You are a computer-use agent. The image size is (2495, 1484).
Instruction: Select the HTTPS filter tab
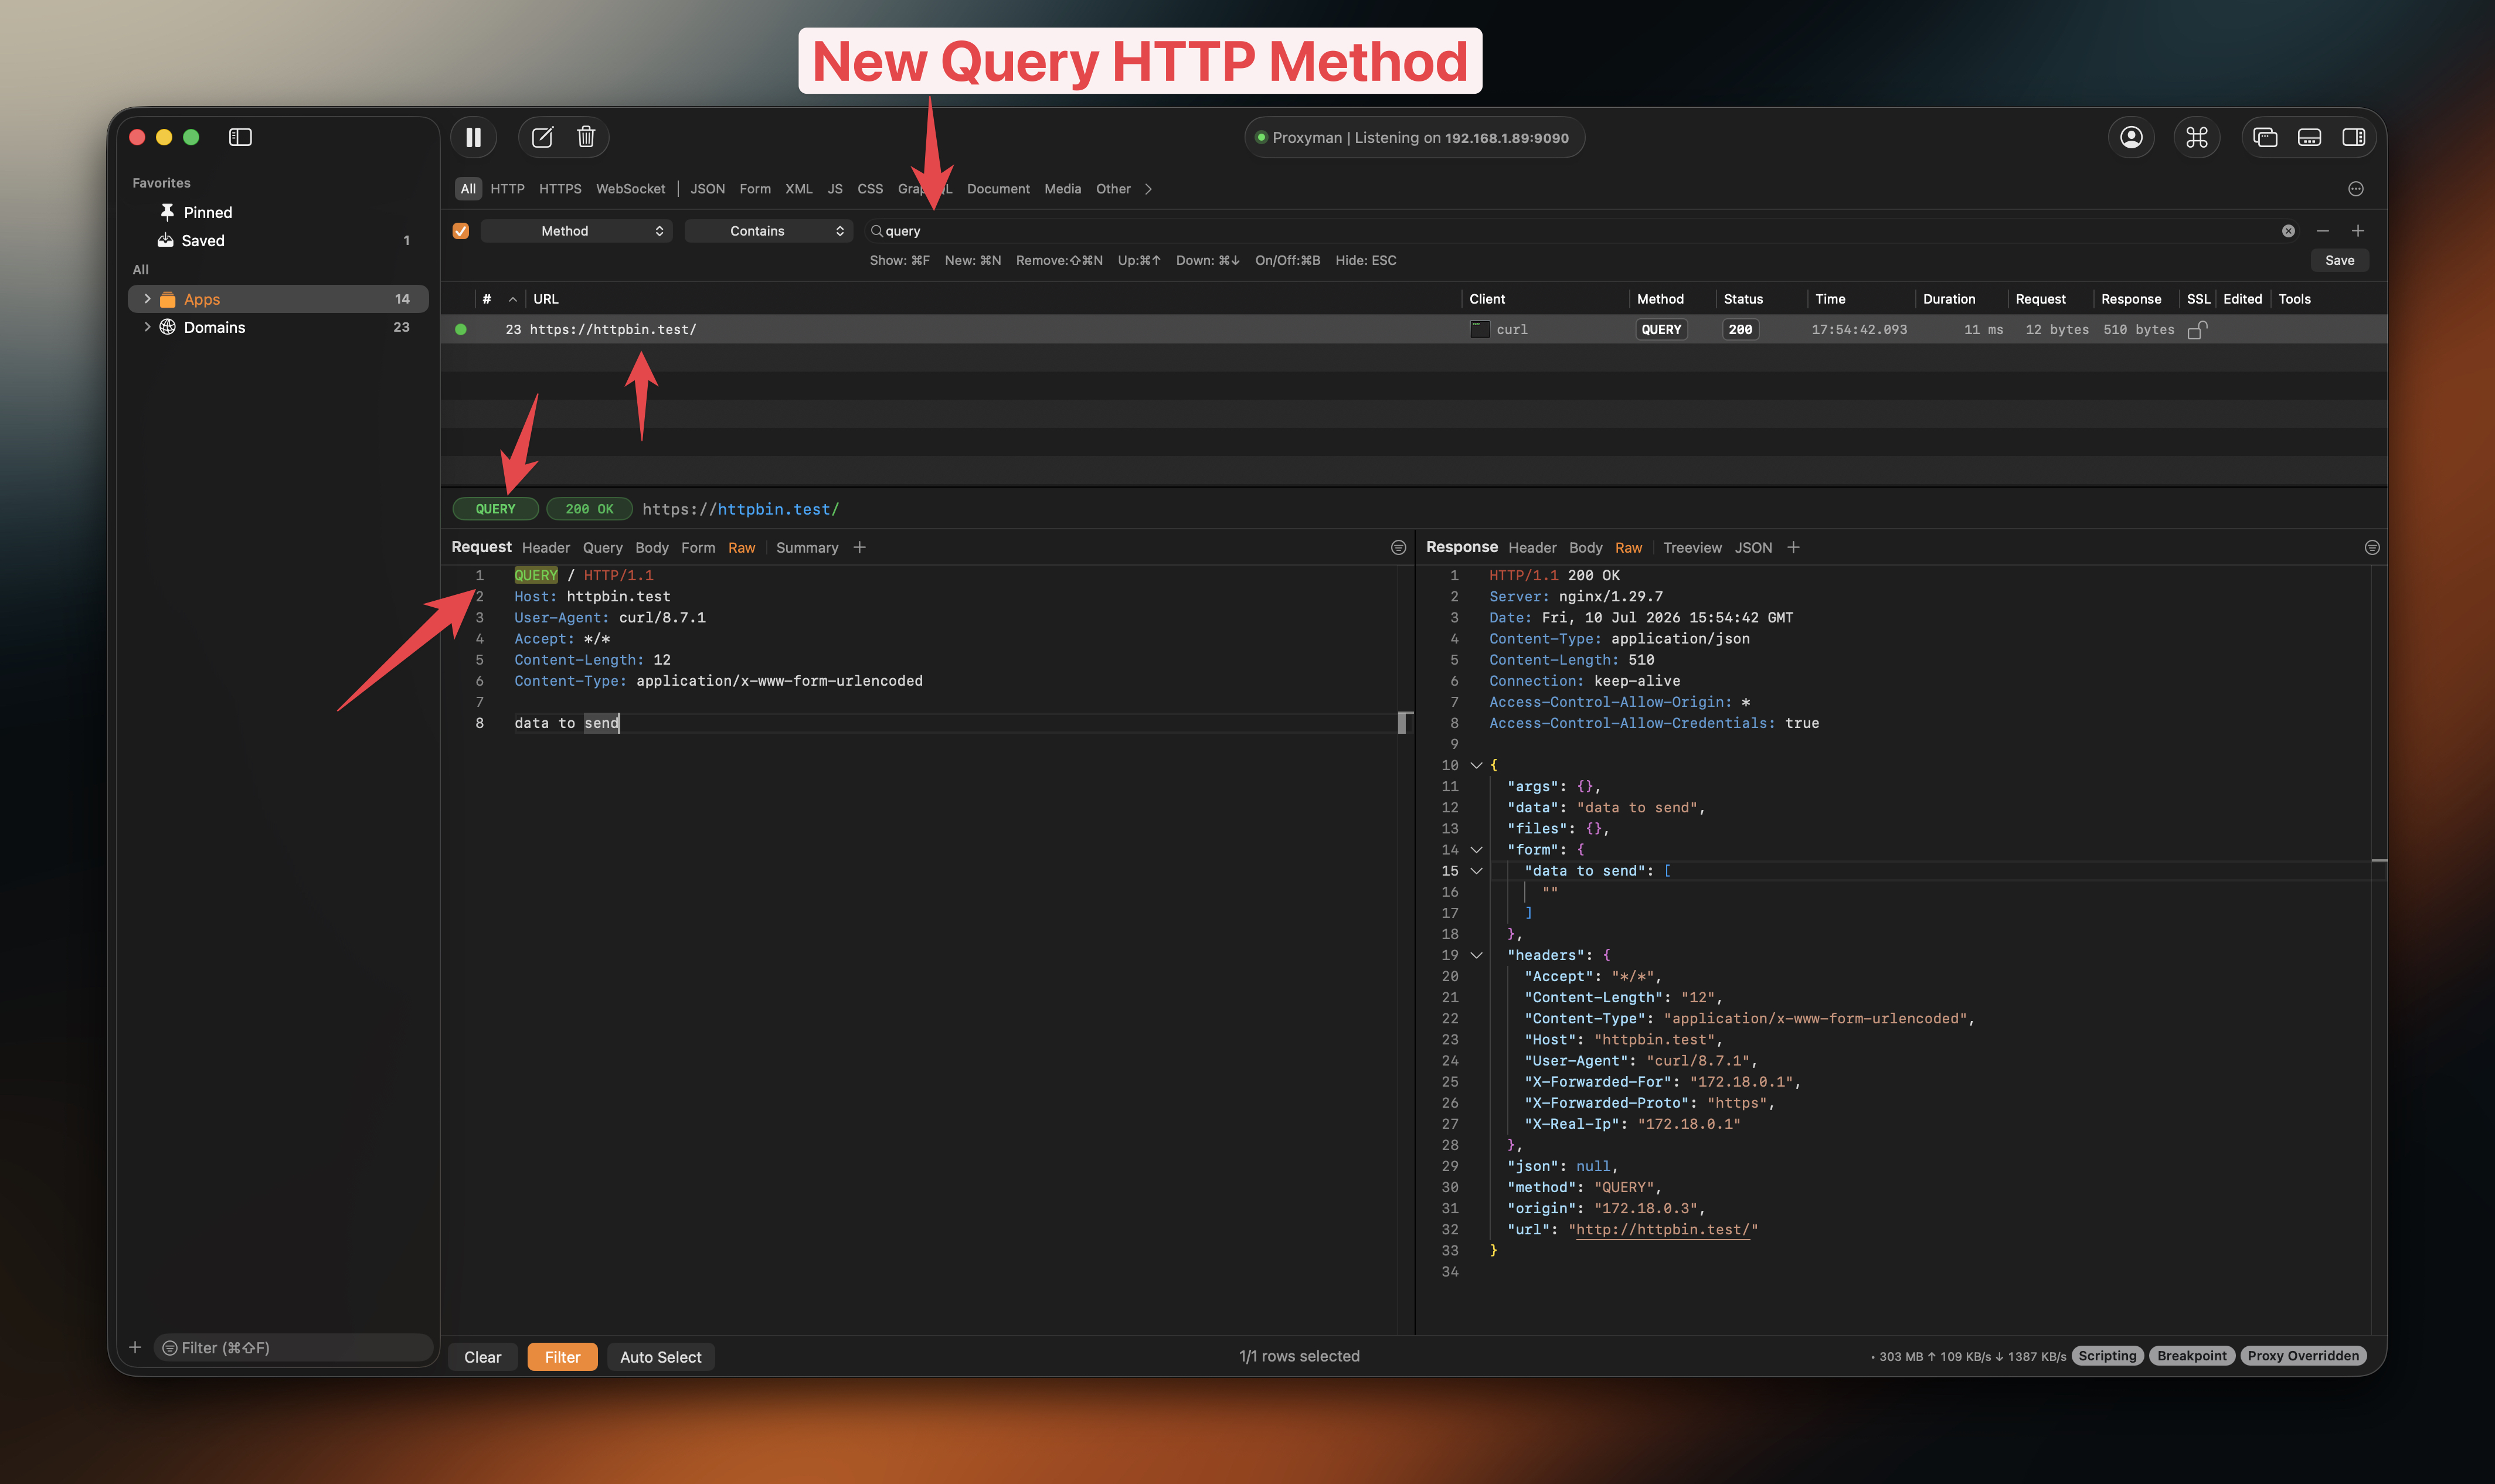tap(559, 189)
